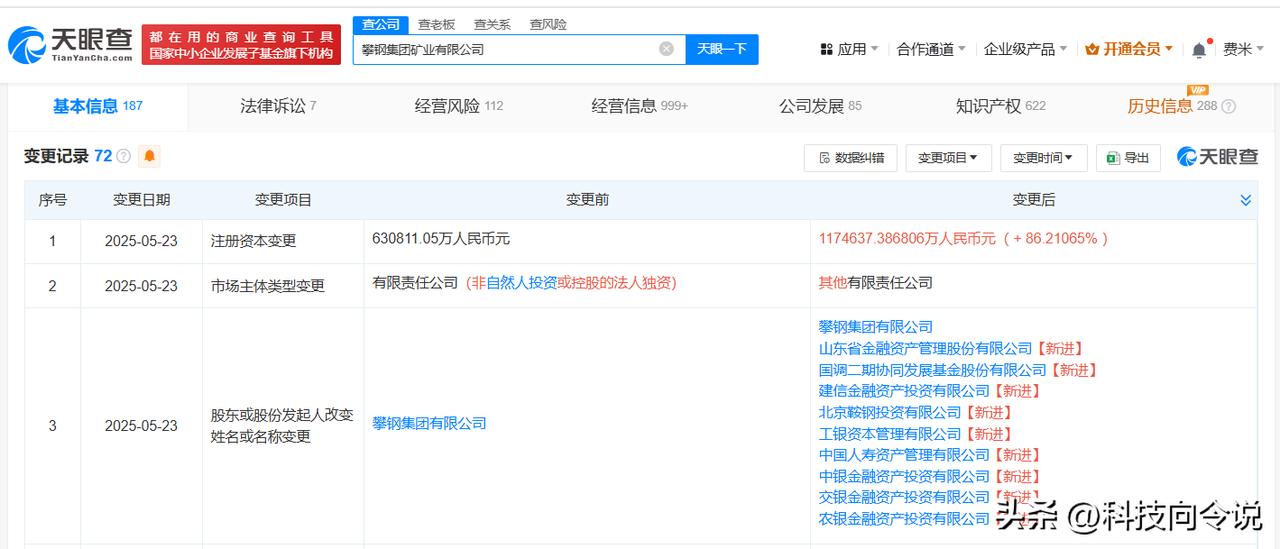Open the 变更项目 filter dropdown
The width and height of the screenshot is (1280, 549).
click(x=948, y=158)
